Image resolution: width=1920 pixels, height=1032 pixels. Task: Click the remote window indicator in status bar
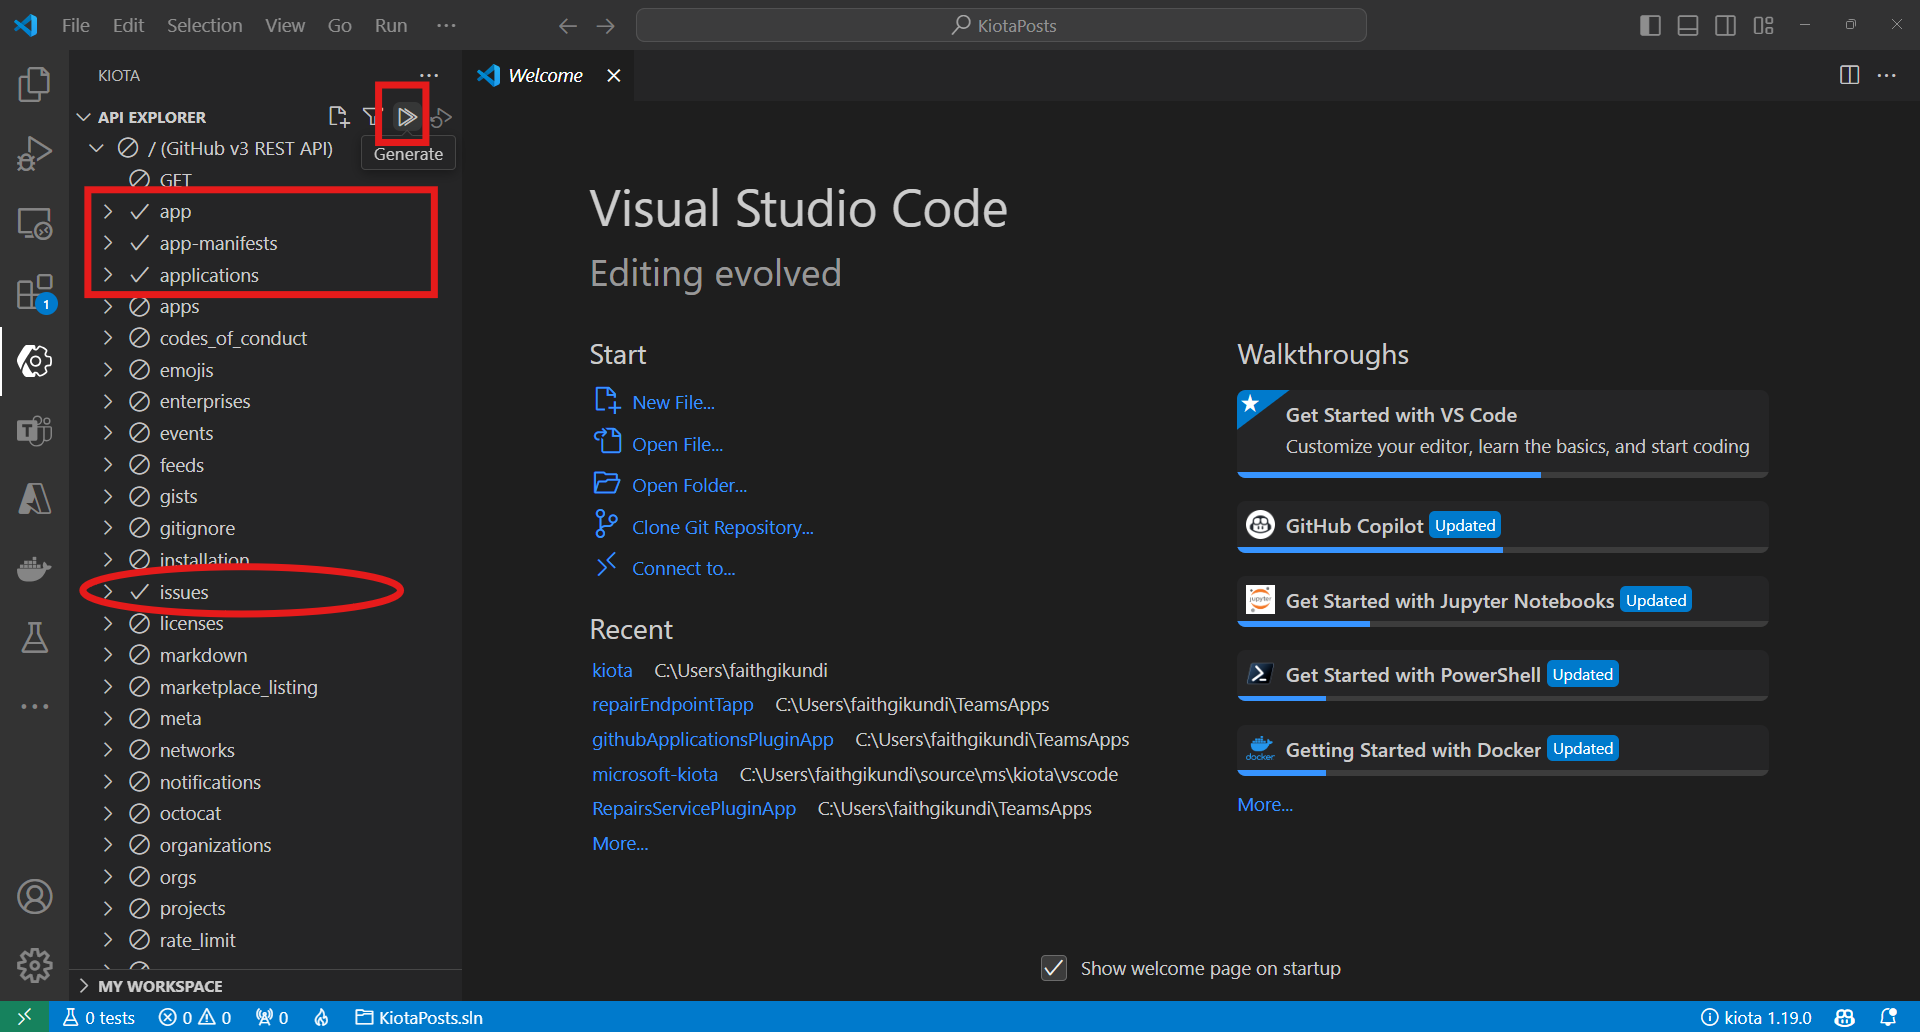25,1017
